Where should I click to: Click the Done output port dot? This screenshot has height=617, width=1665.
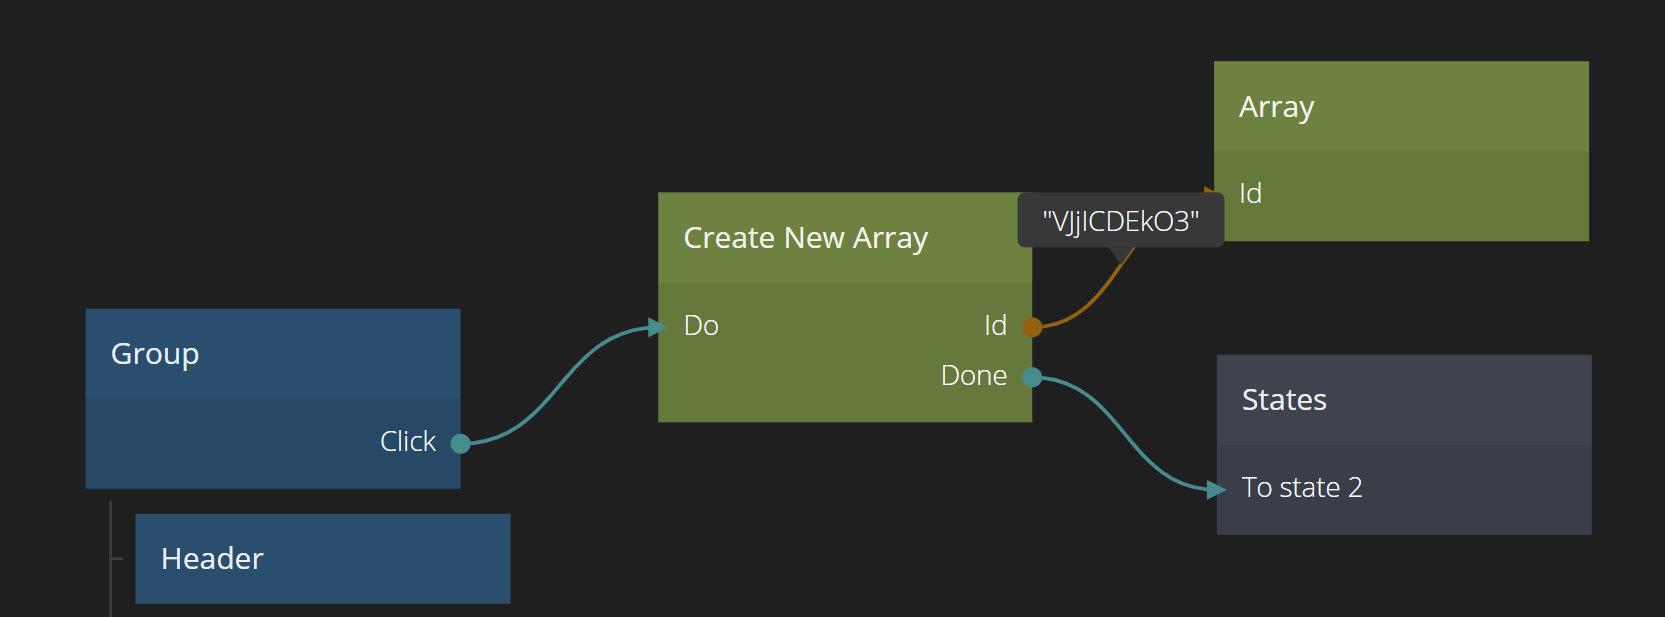(x=1032, y=377)
